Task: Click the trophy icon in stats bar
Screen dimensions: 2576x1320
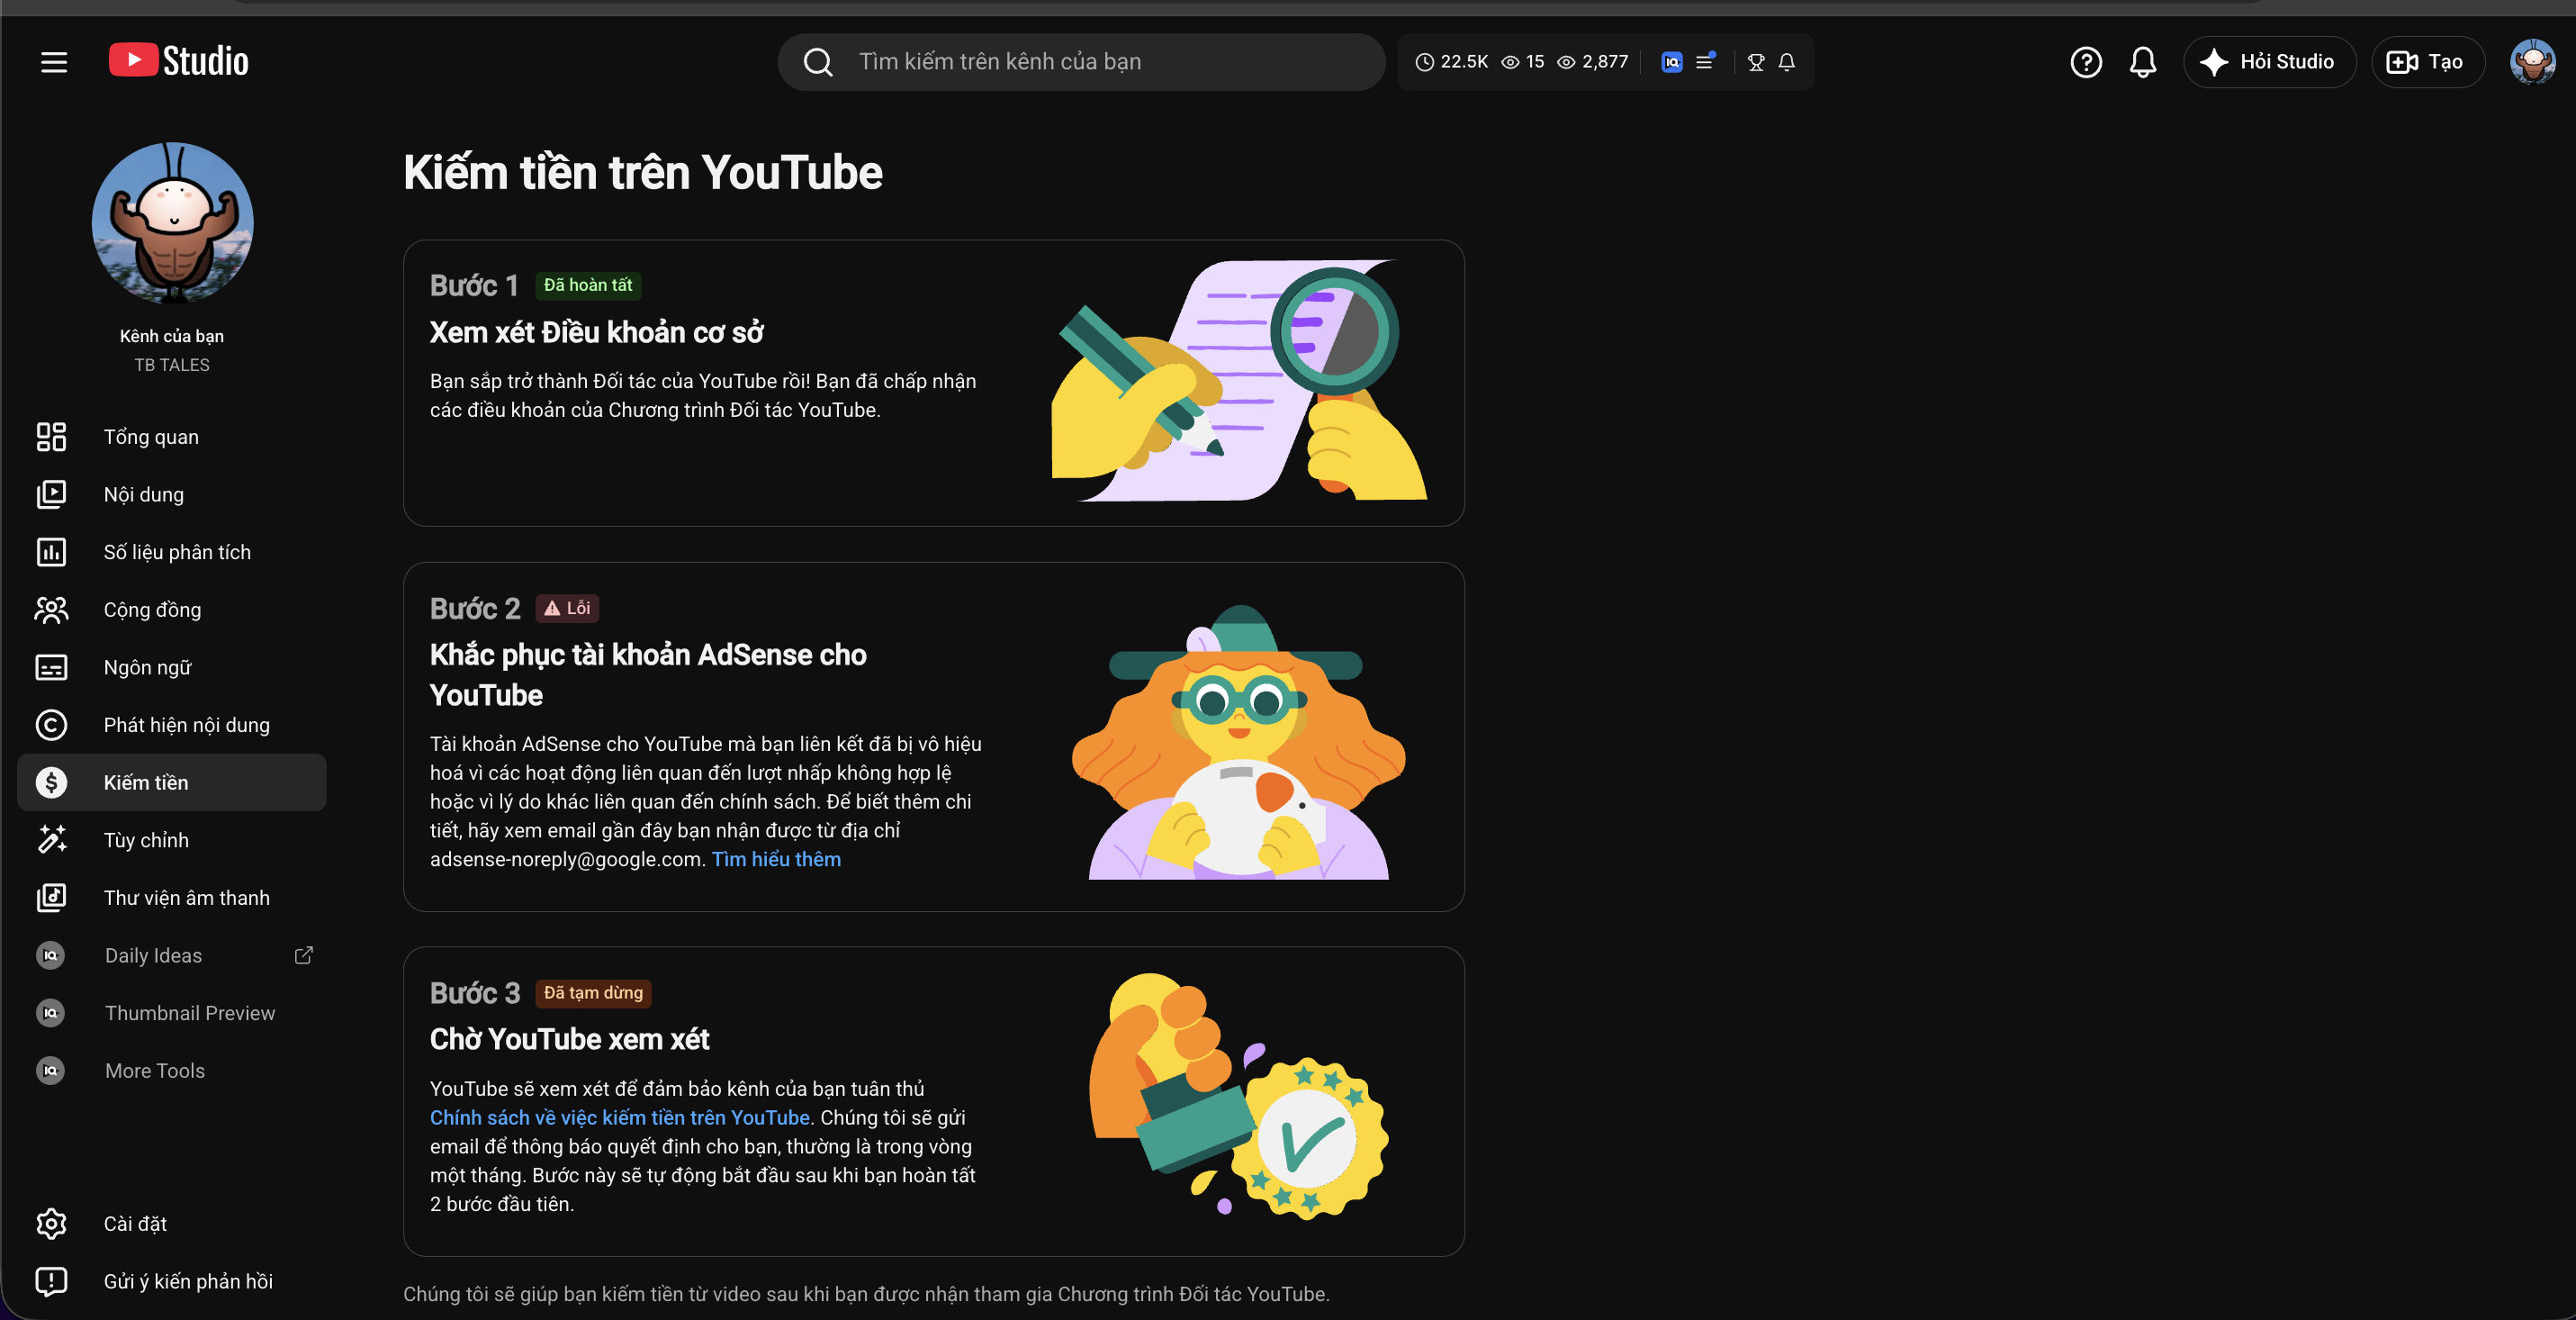Action: (1755, 62)
